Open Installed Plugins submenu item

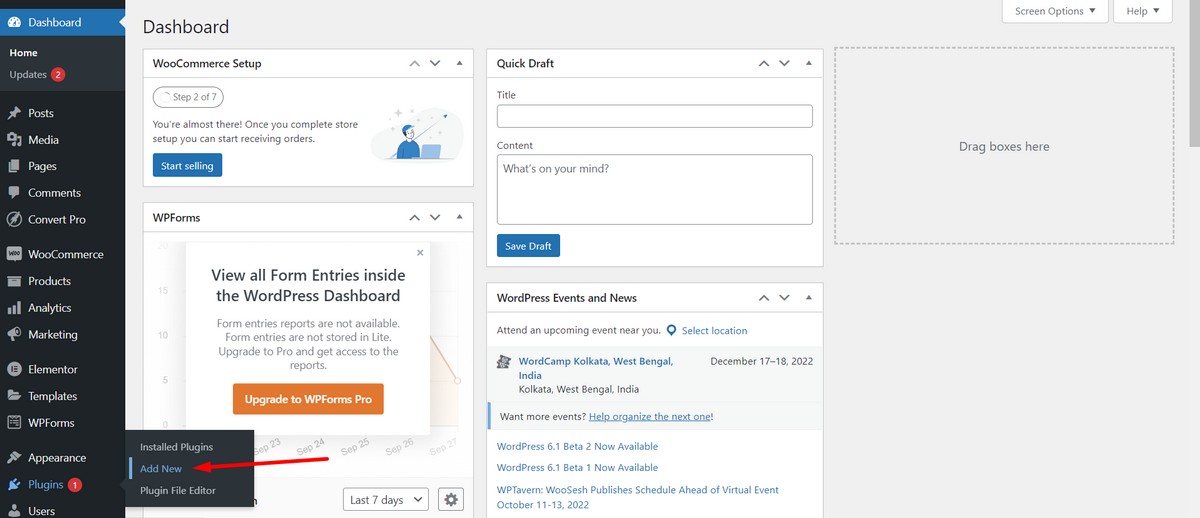point(176,447)
